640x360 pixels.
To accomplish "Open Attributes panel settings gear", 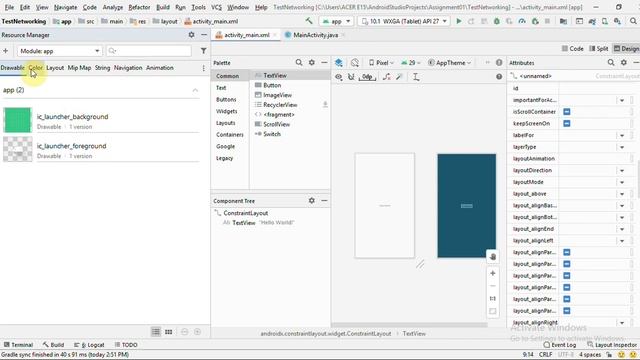I will (624, 62).
